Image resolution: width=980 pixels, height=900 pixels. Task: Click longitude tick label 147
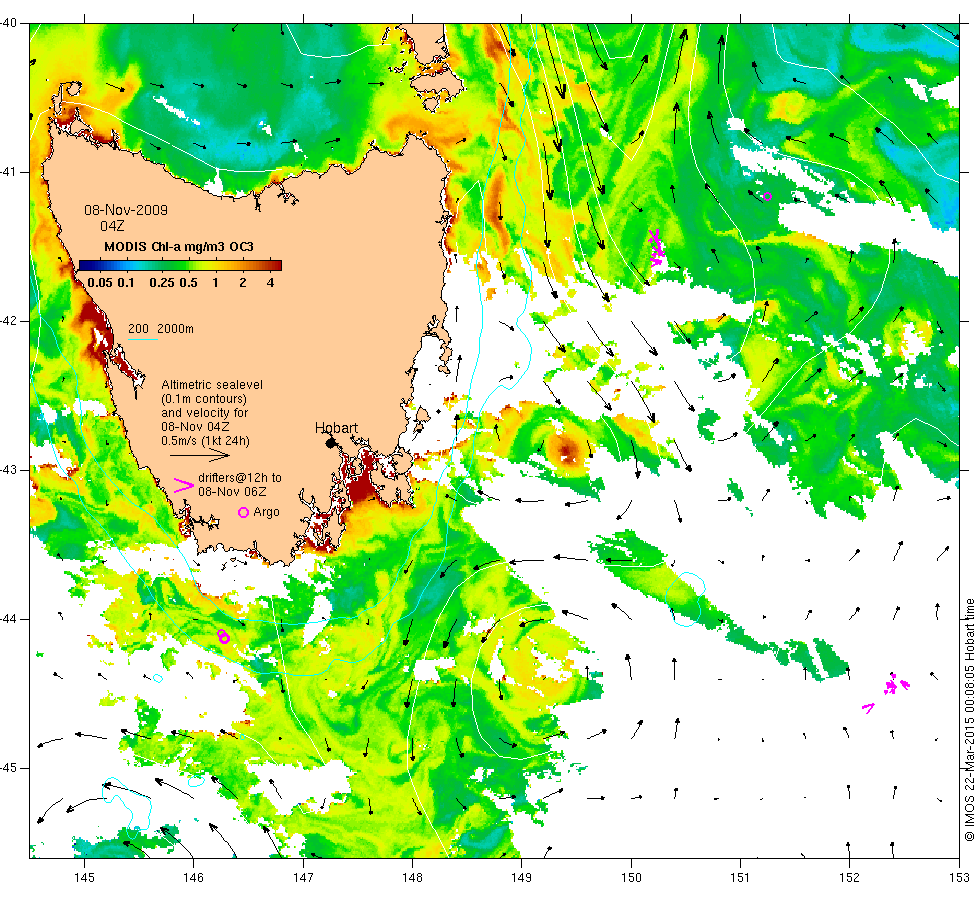click(x=303, y=877)
